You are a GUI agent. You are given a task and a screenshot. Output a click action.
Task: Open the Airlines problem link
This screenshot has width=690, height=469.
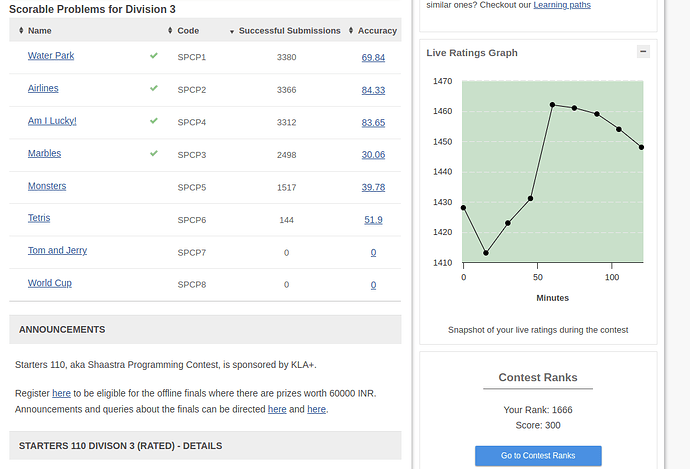[x=43, y=88]
